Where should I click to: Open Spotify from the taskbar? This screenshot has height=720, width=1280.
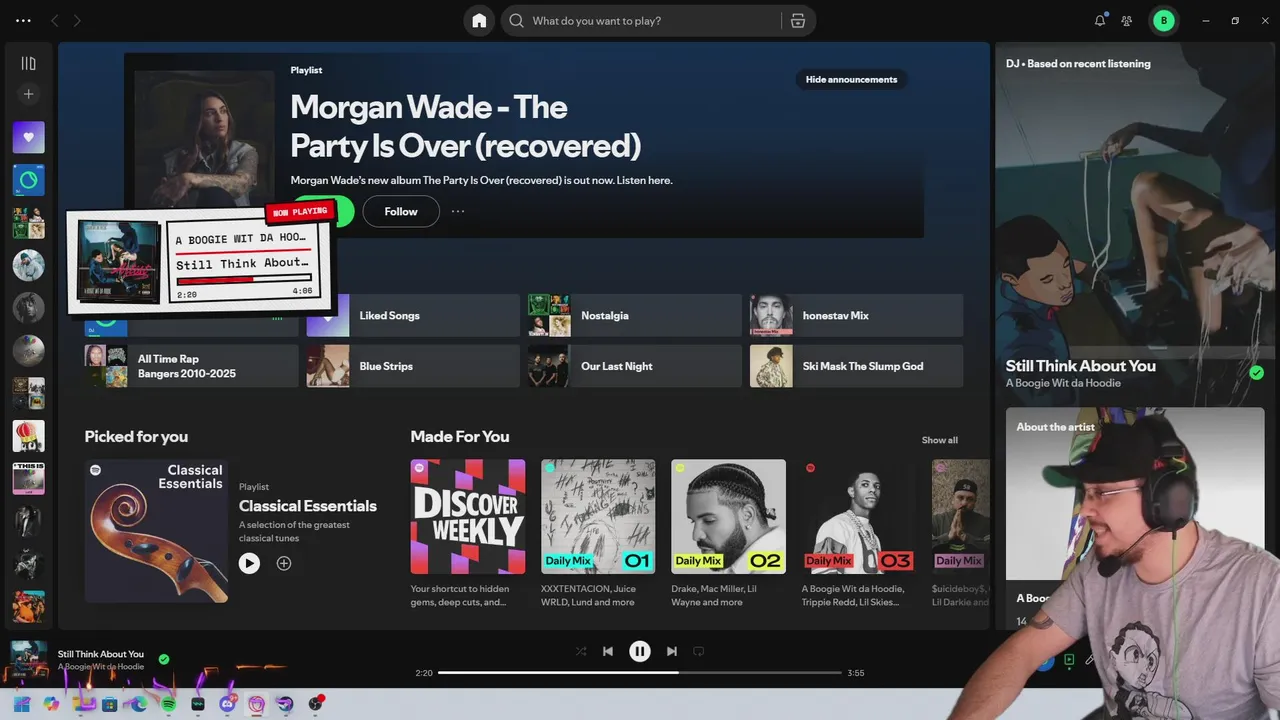pyautogui.click(x=169, y=704)
